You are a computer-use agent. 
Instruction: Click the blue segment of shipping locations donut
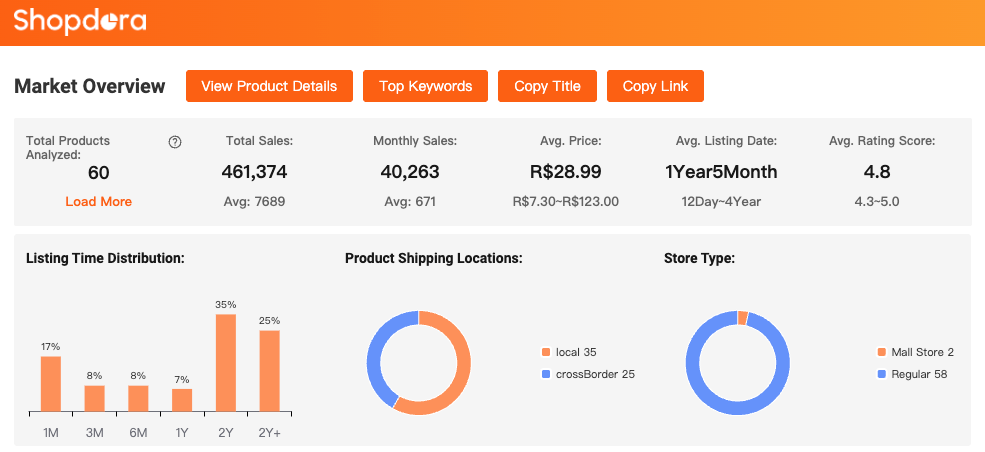375,362
